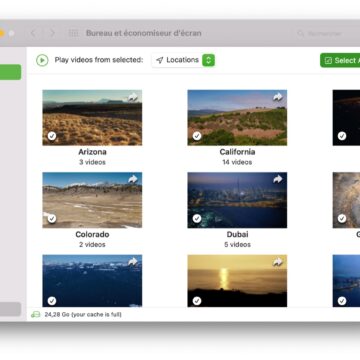
Task: Click the 'Dubai' label
Action: pos(237,234)
